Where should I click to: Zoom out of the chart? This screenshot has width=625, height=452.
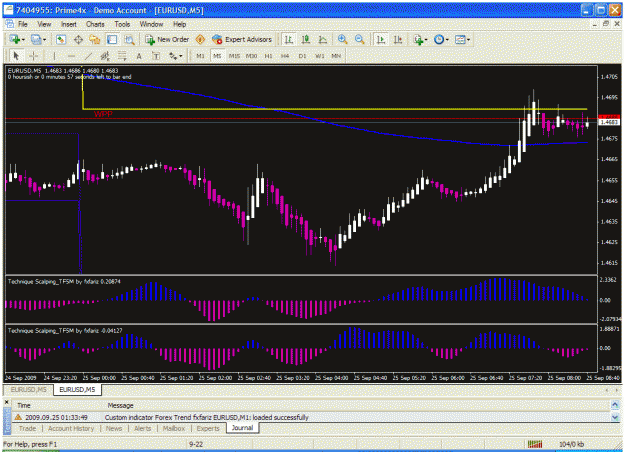[x=360, y=39]
